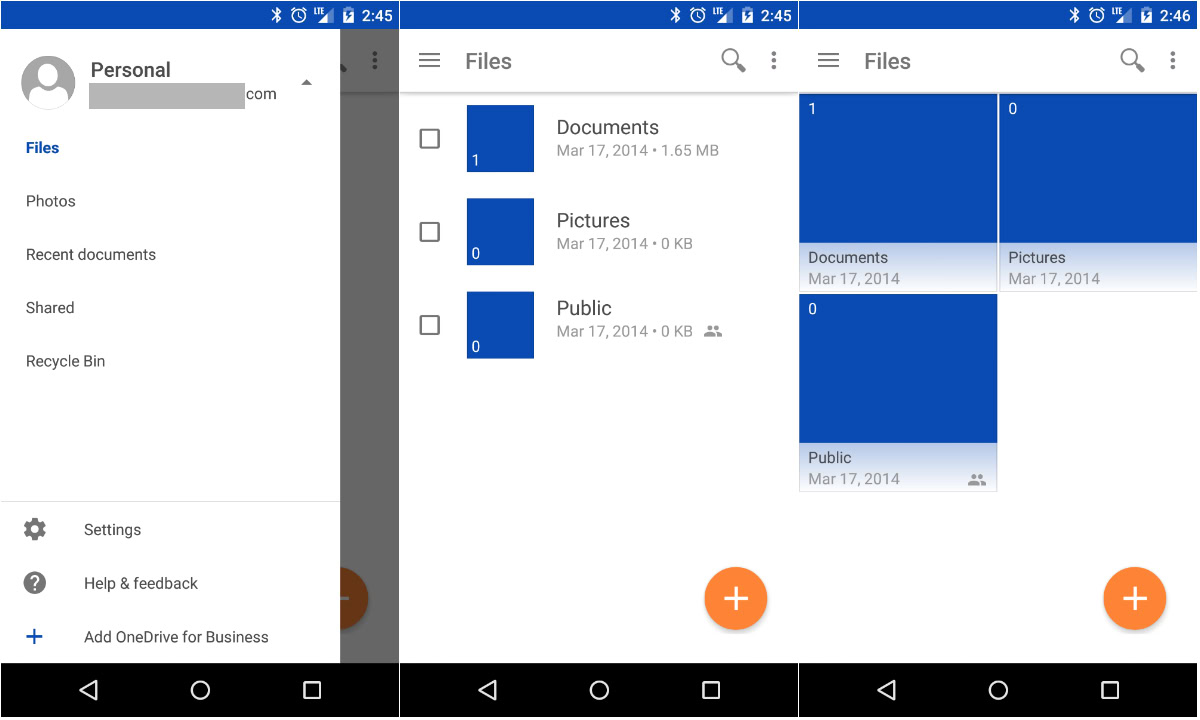
Task: Tap Android recents button on list screen
Action: pos(711,690)
